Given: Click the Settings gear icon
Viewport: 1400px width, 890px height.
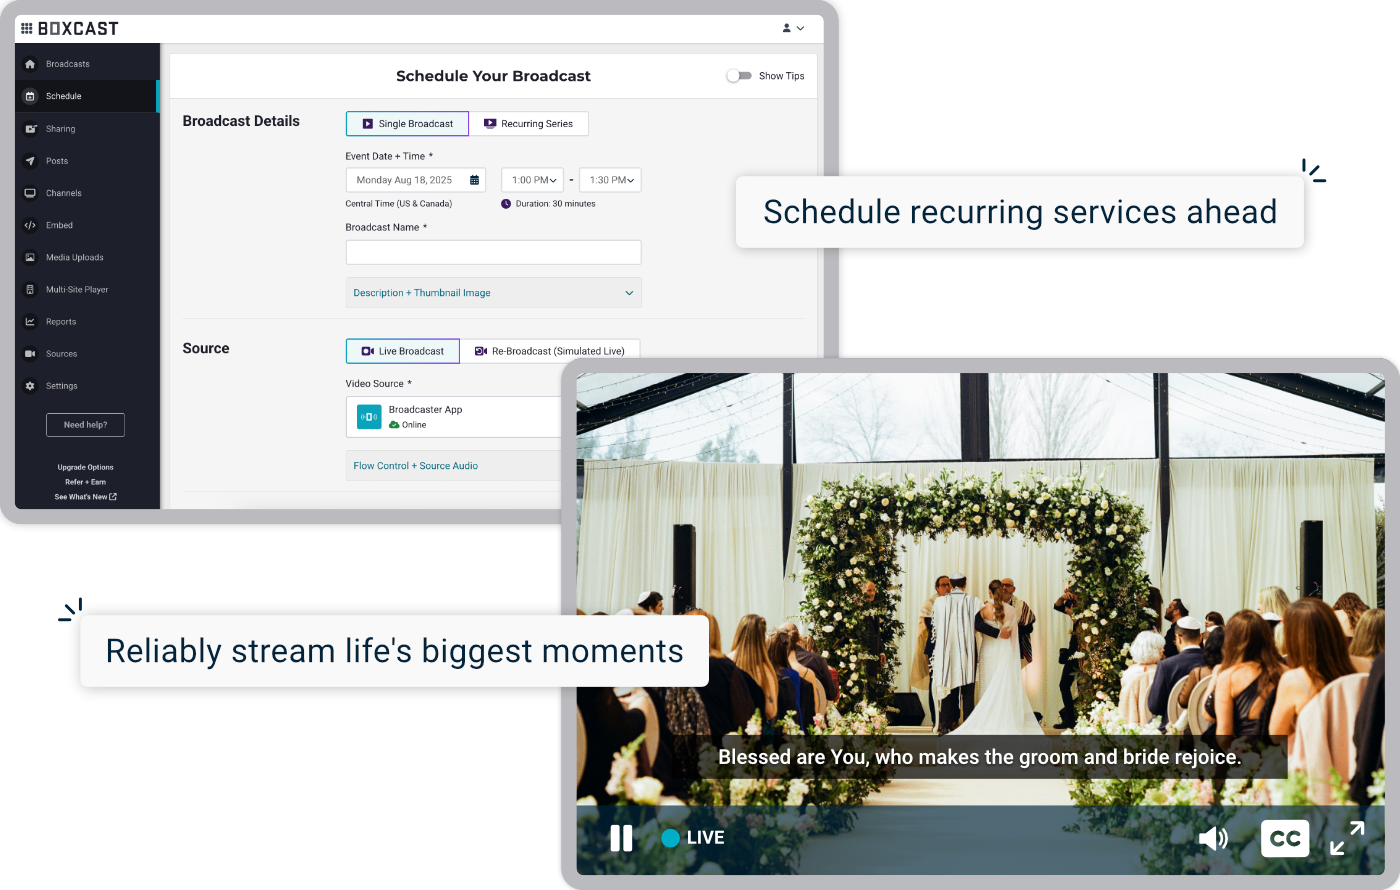Looking at the screenshot, I should (30, 386).
